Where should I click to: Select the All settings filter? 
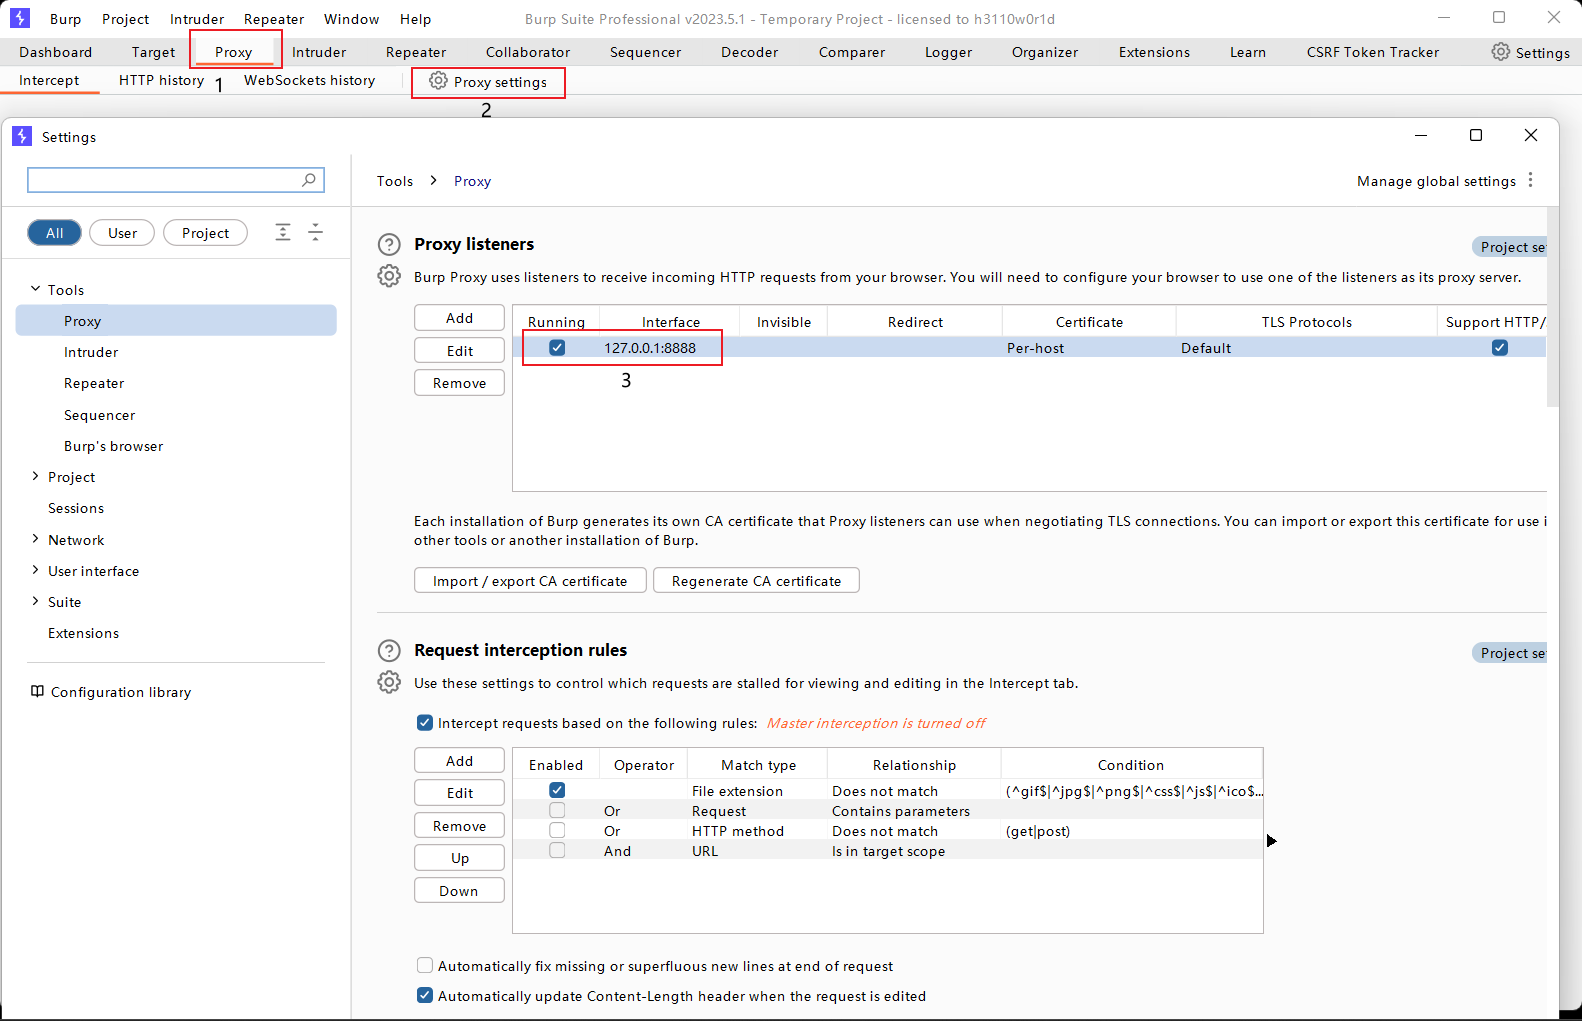point(54,233)
